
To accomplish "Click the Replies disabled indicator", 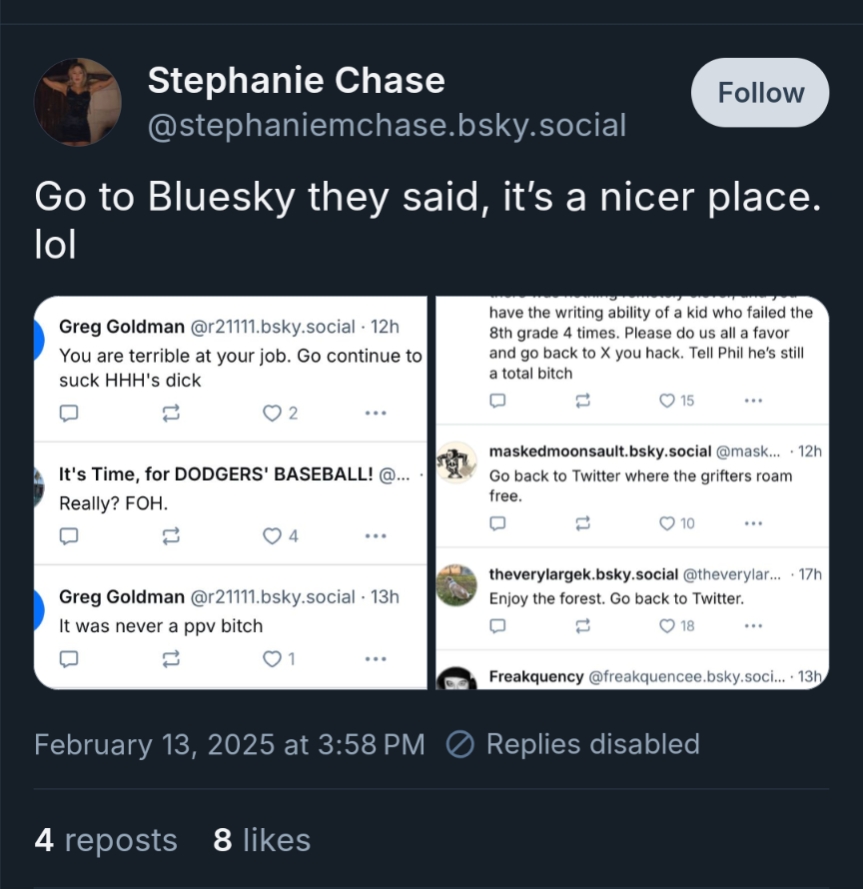I will pyautogui.click(x=572, y=745).
